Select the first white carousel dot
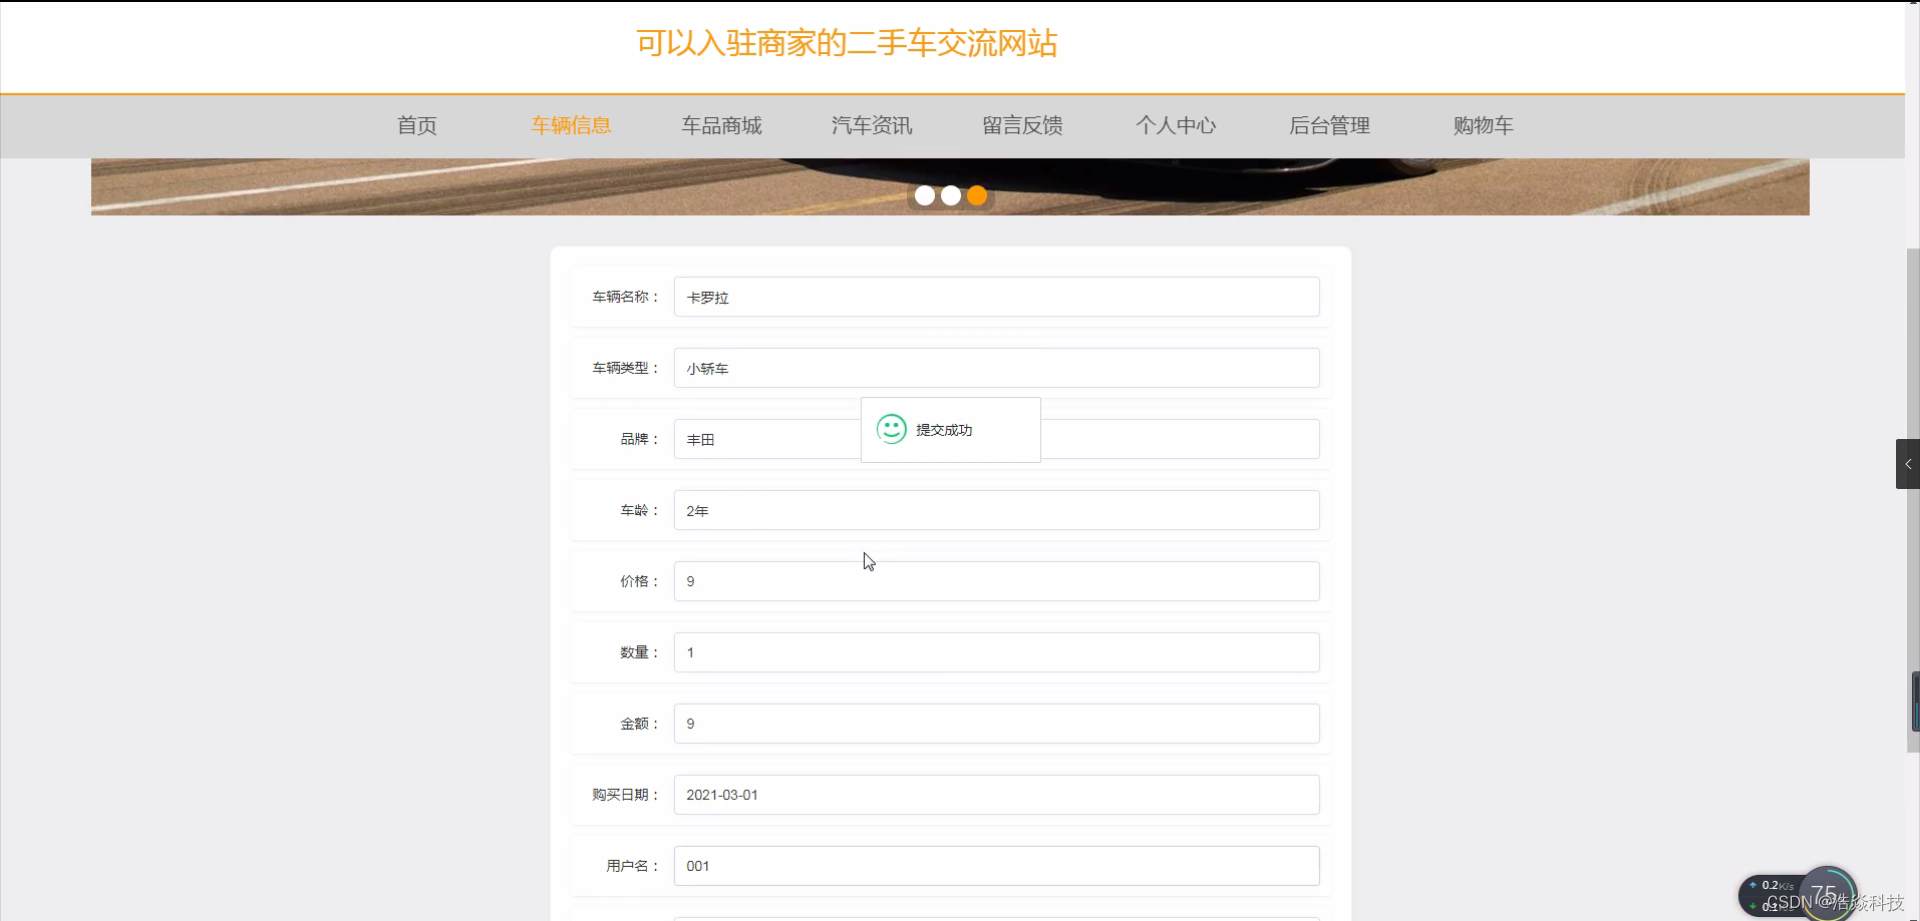 pos(924,195)
